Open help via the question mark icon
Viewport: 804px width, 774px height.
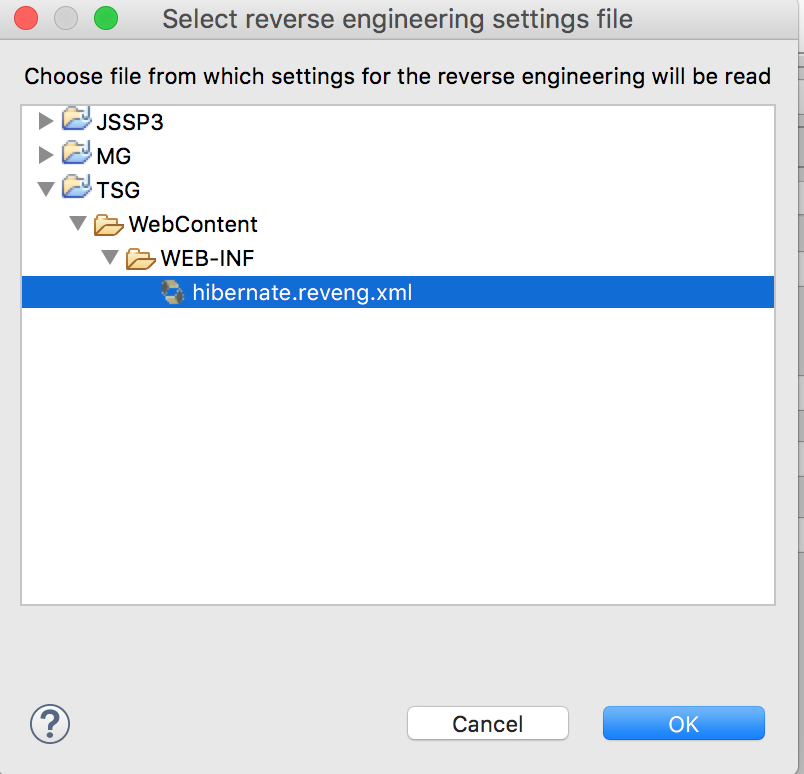(50, 724)
